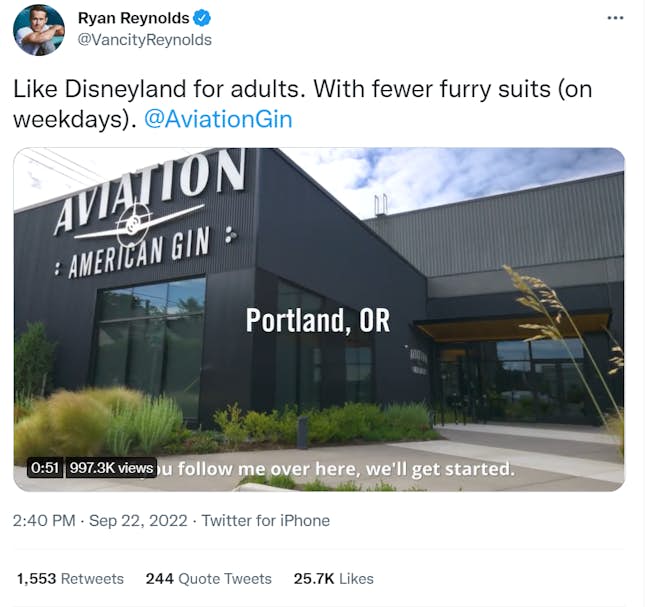
Task: Follow the @AviationGin mention link
Action: tap(219, 119)
